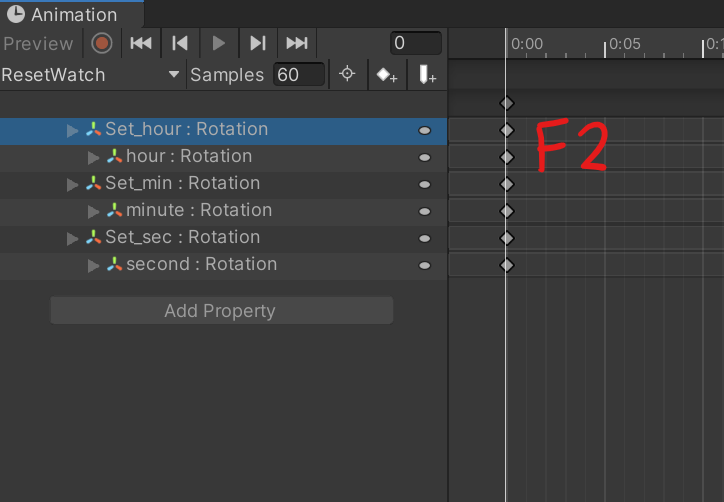Select the Set_hour keyframe diamond

click(x=507, y=130)
